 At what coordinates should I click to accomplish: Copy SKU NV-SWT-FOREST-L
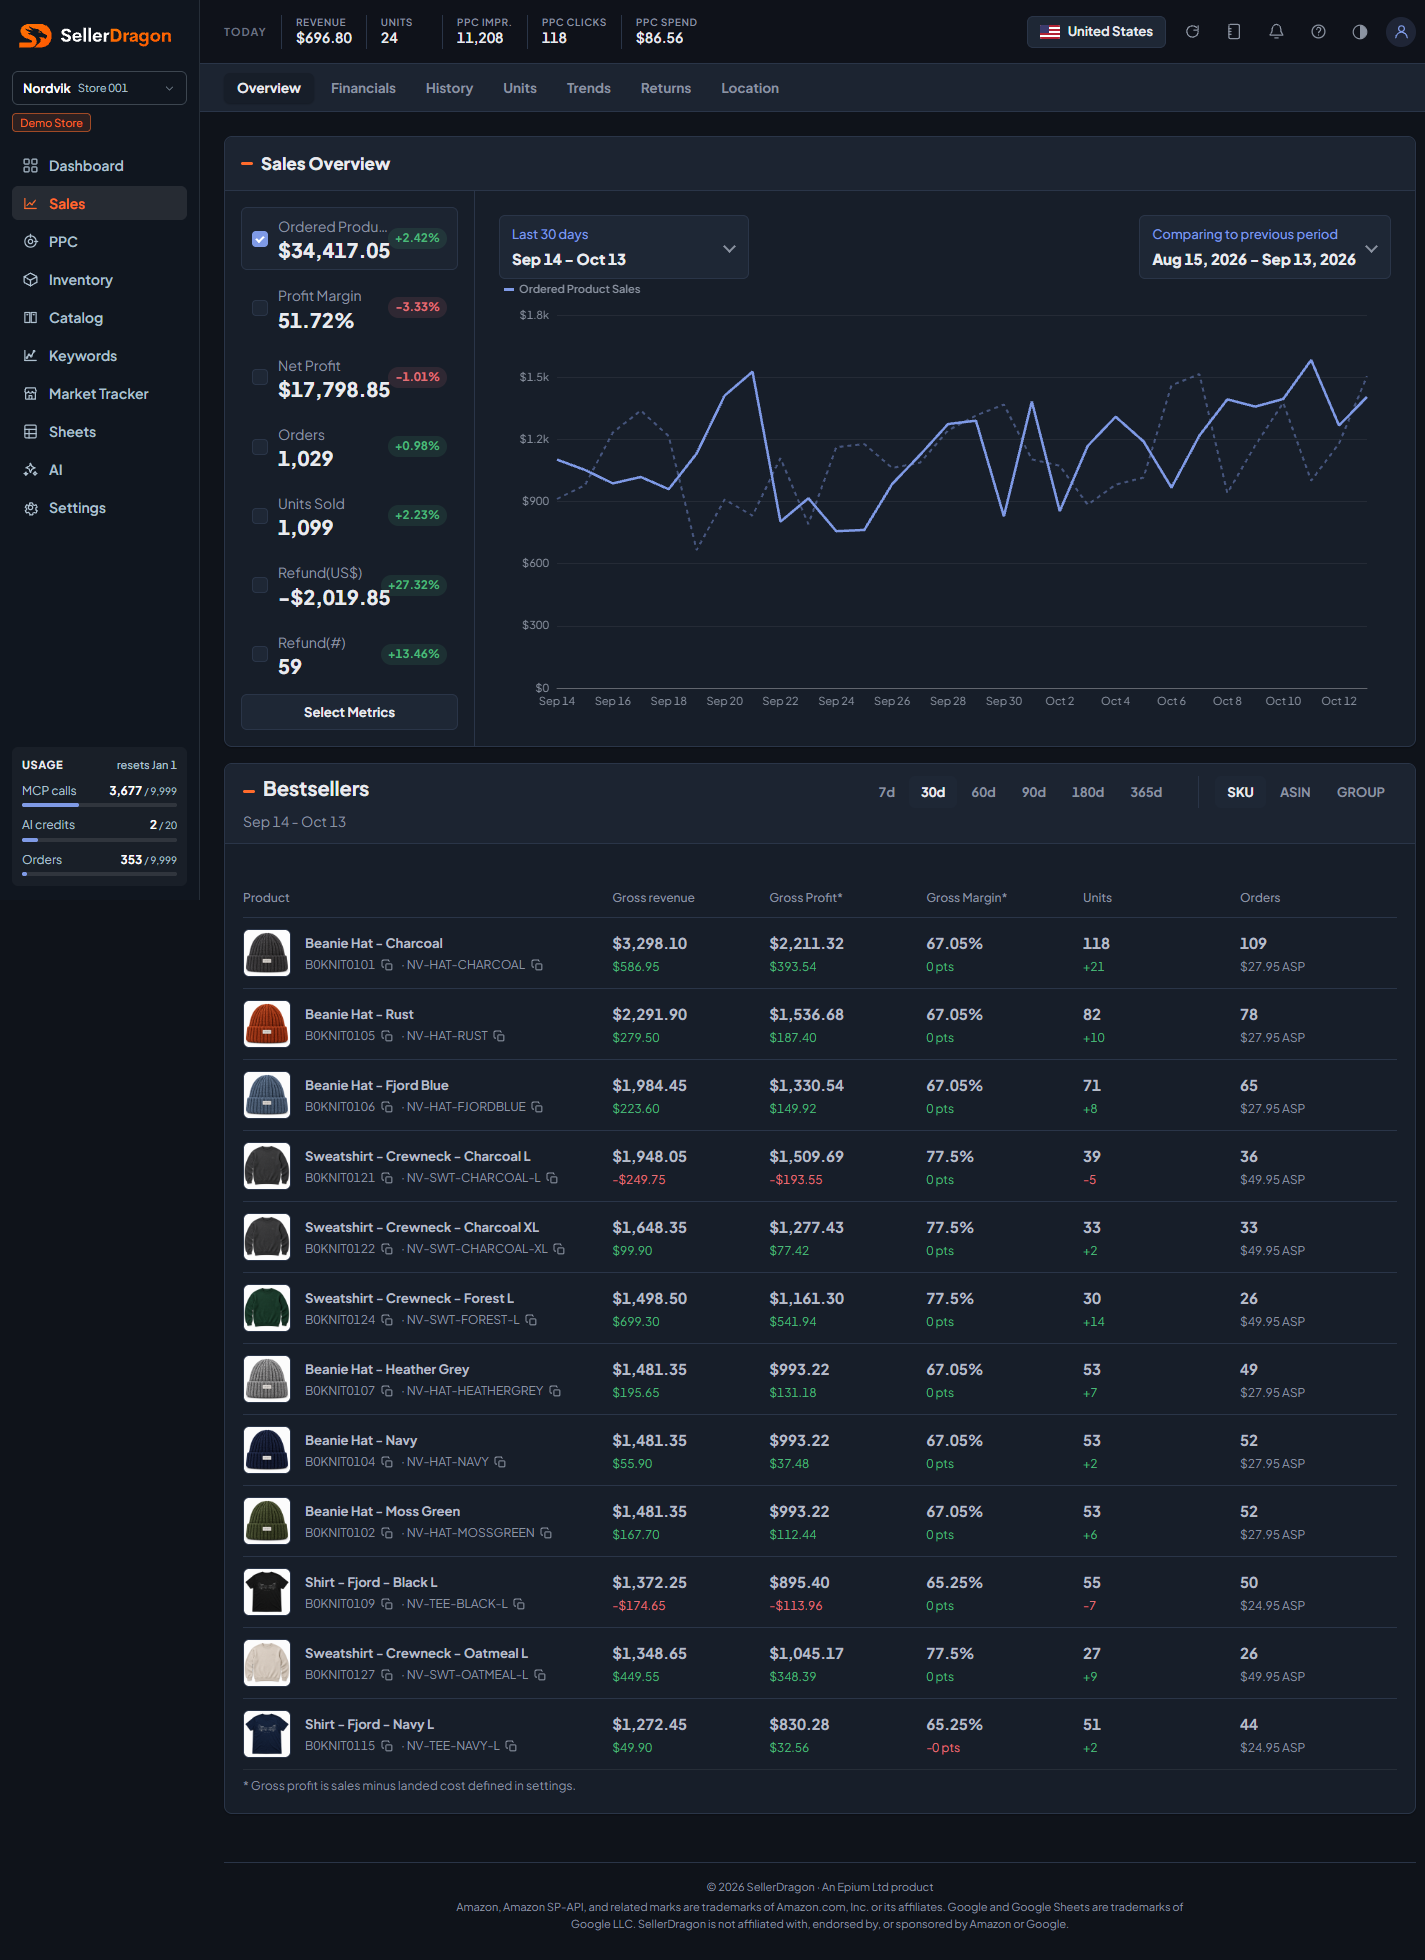point(531,1320)
